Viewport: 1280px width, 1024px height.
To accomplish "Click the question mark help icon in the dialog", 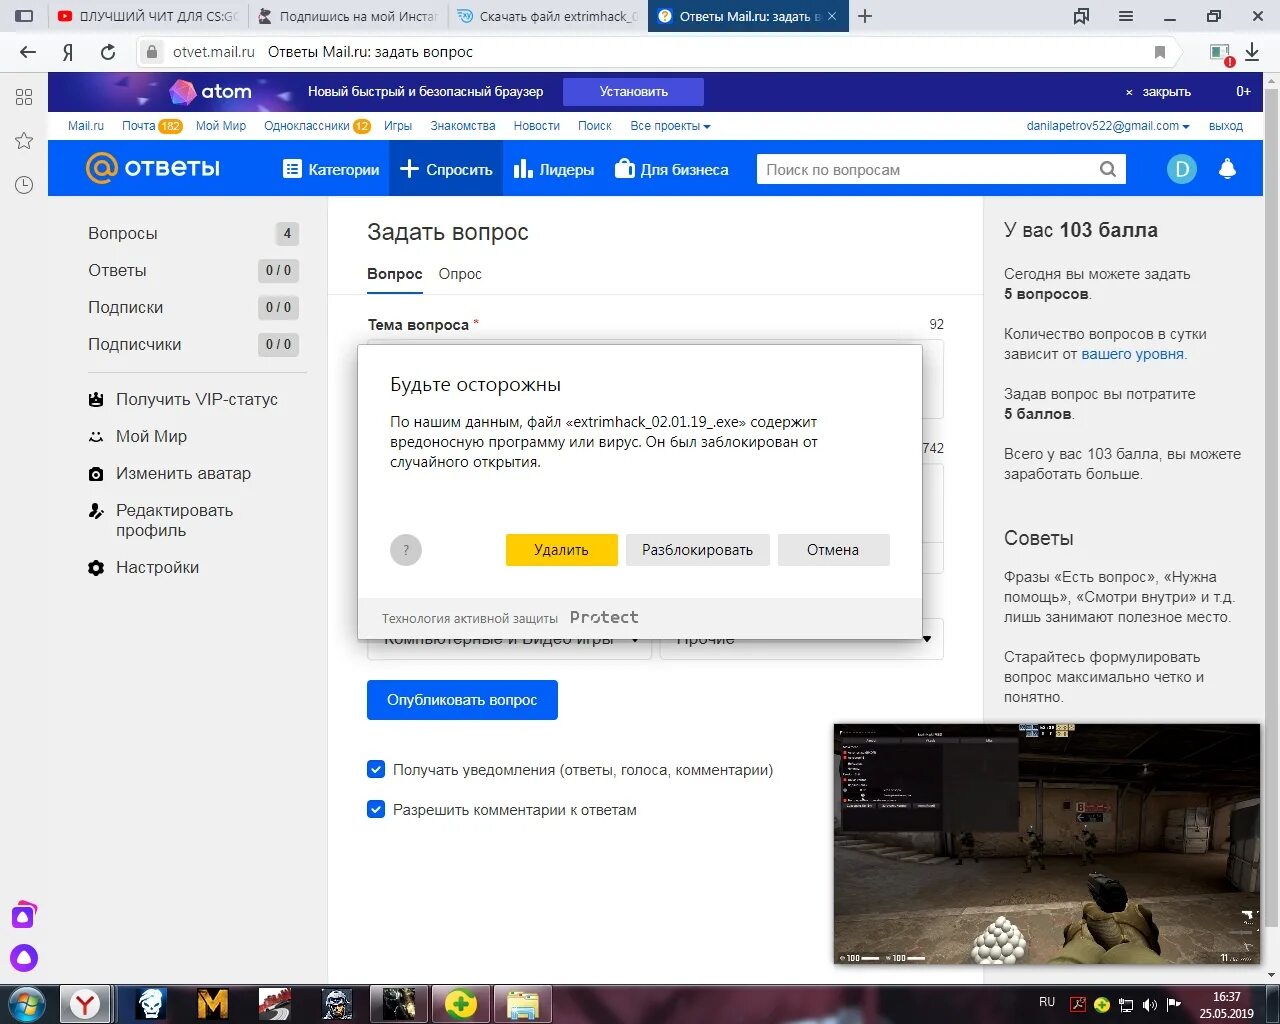I will coord(406,550).
